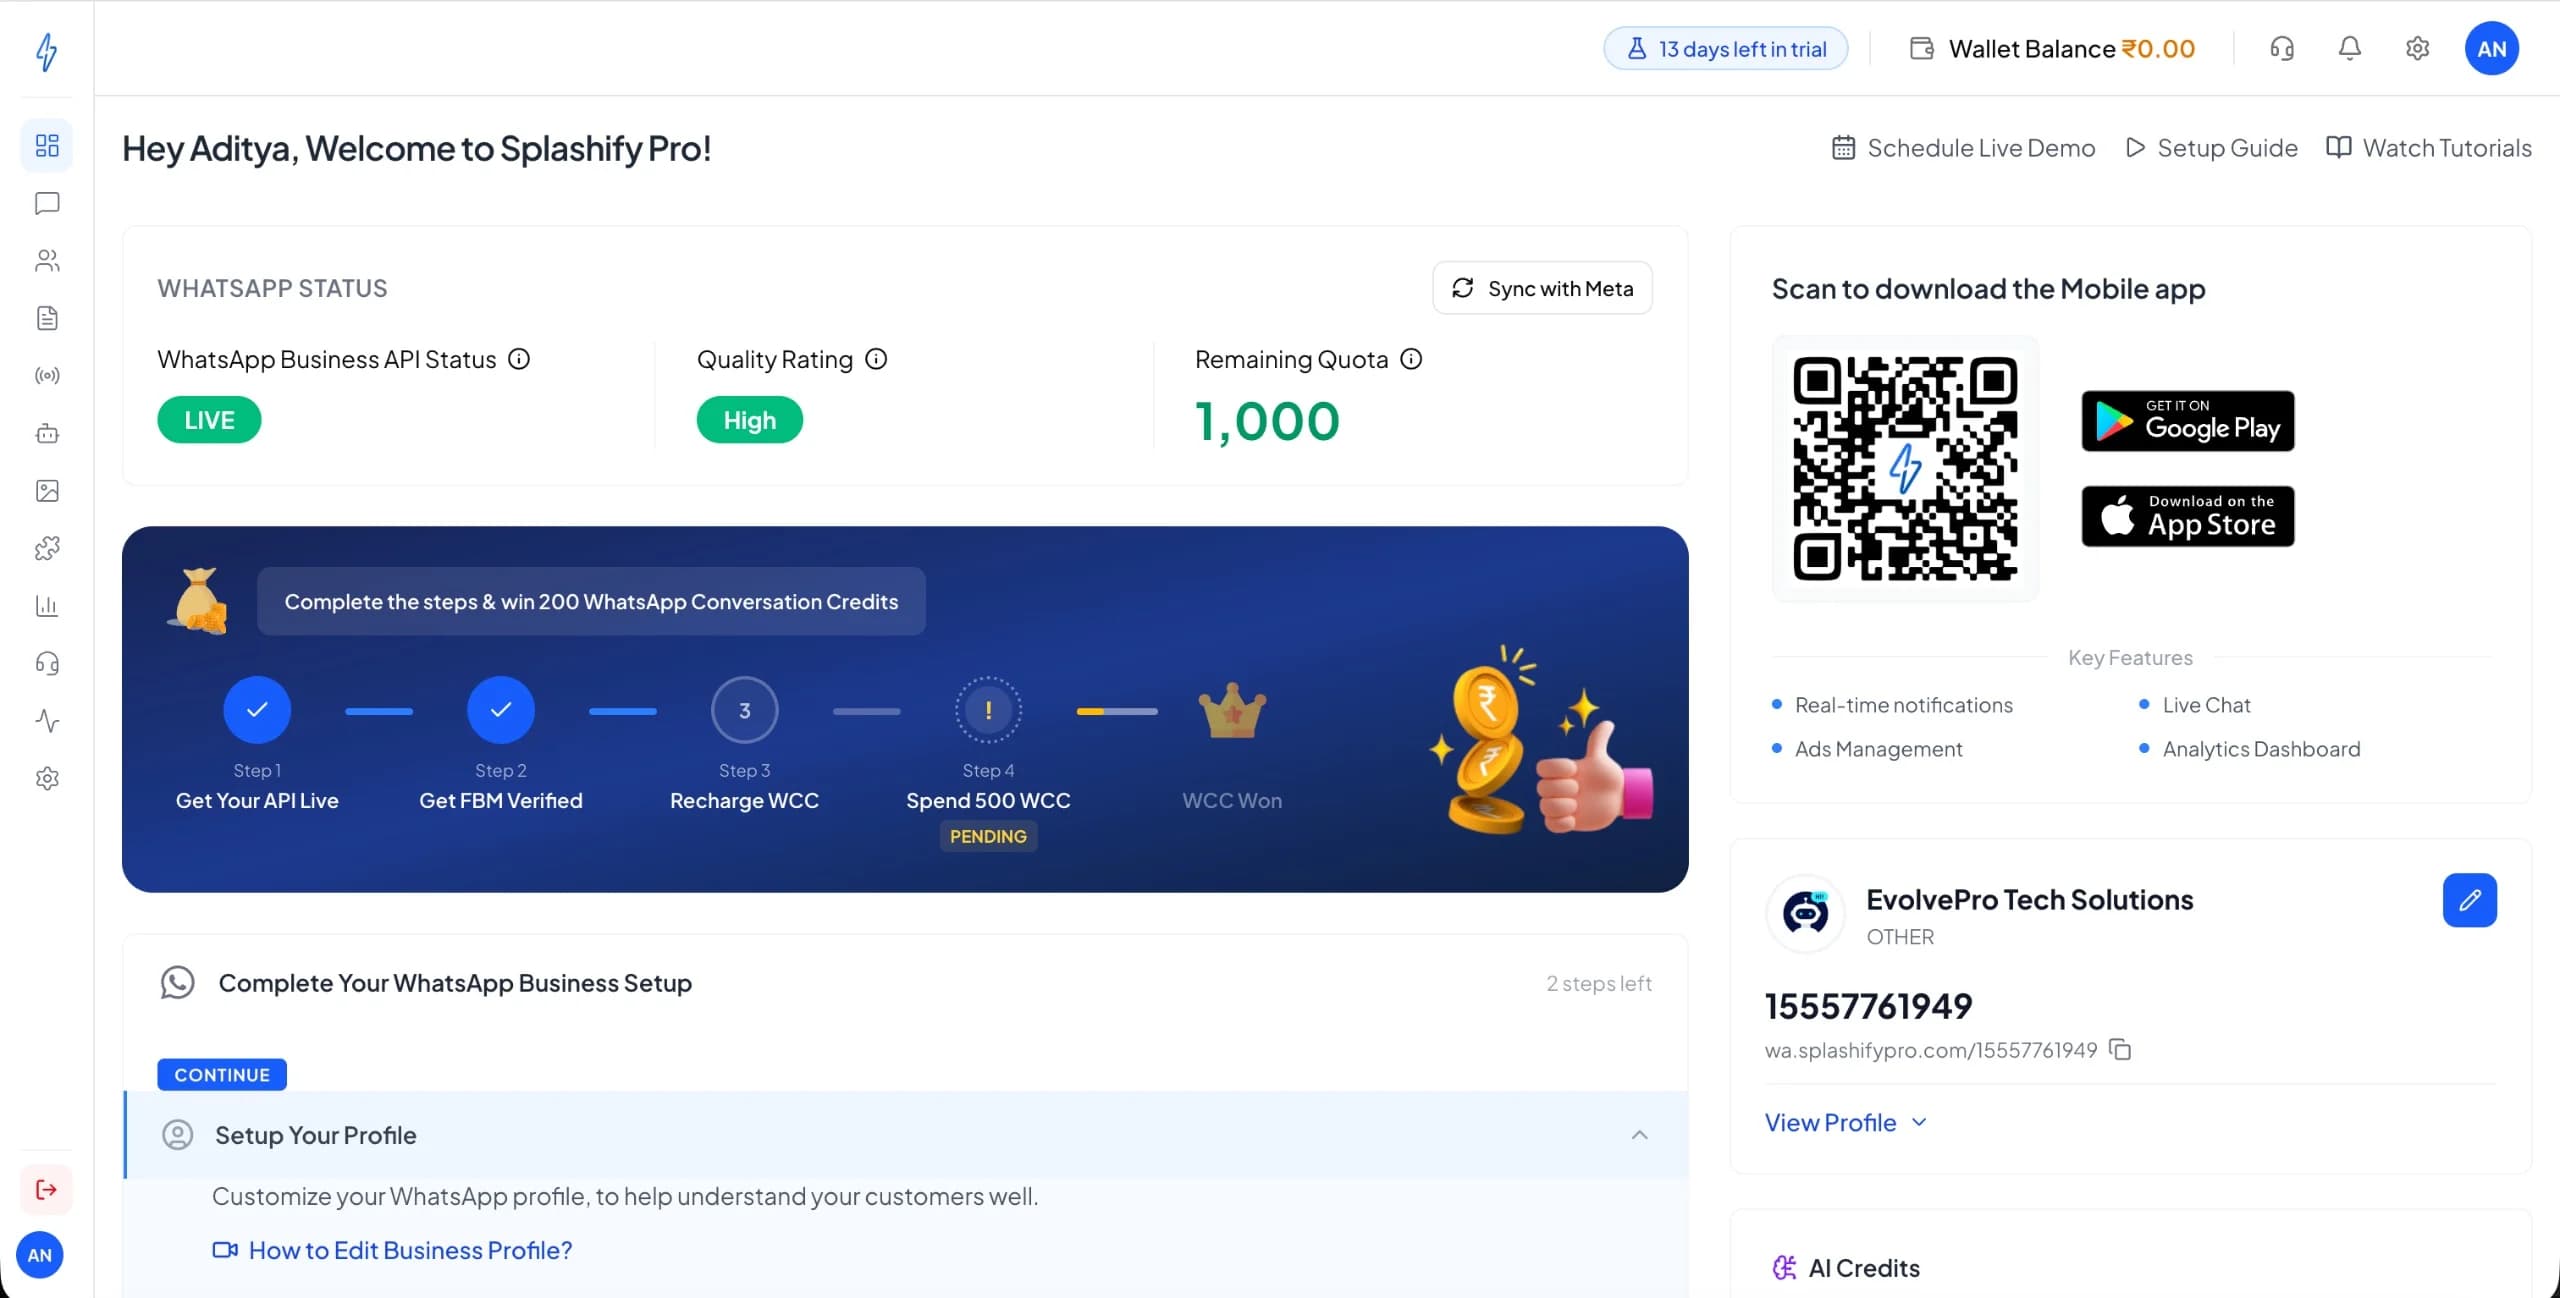The image size is (2560, 1298).
Task: Click Step 3 Recharge WCC progress marker
Action: [x=744, y=710]
